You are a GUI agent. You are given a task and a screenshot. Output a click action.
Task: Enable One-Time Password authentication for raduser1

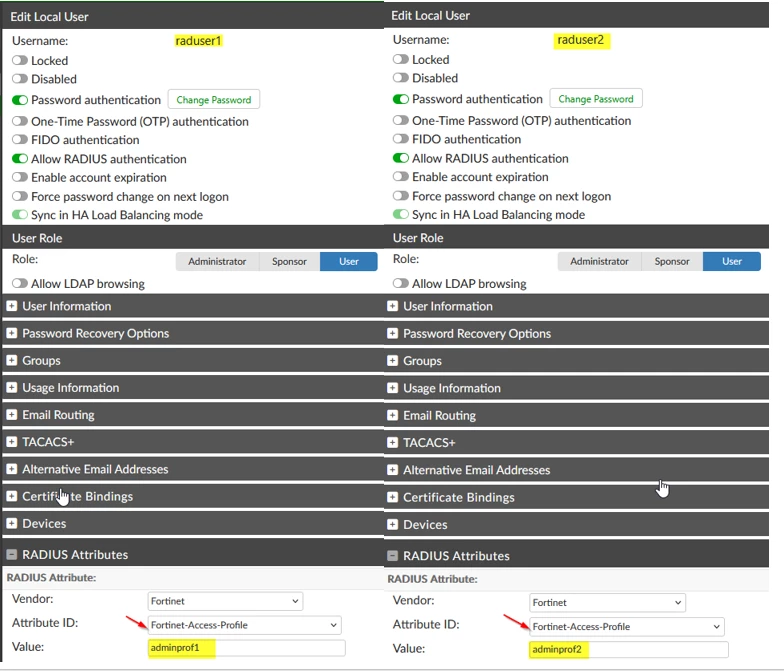coord(20,122)
